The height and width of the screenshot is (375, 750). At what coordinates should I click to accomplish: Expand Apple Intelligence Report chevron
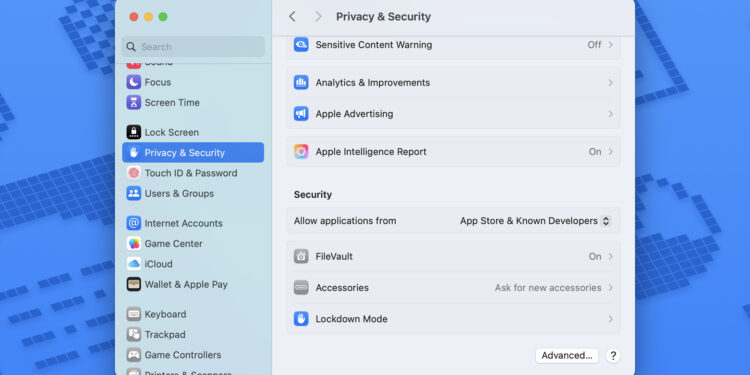tap(610, 152)
